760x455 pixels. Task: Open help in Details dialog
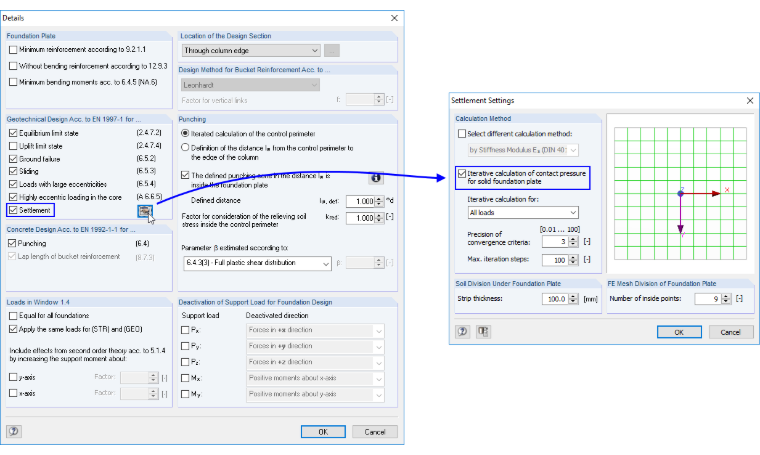[14, 431]
